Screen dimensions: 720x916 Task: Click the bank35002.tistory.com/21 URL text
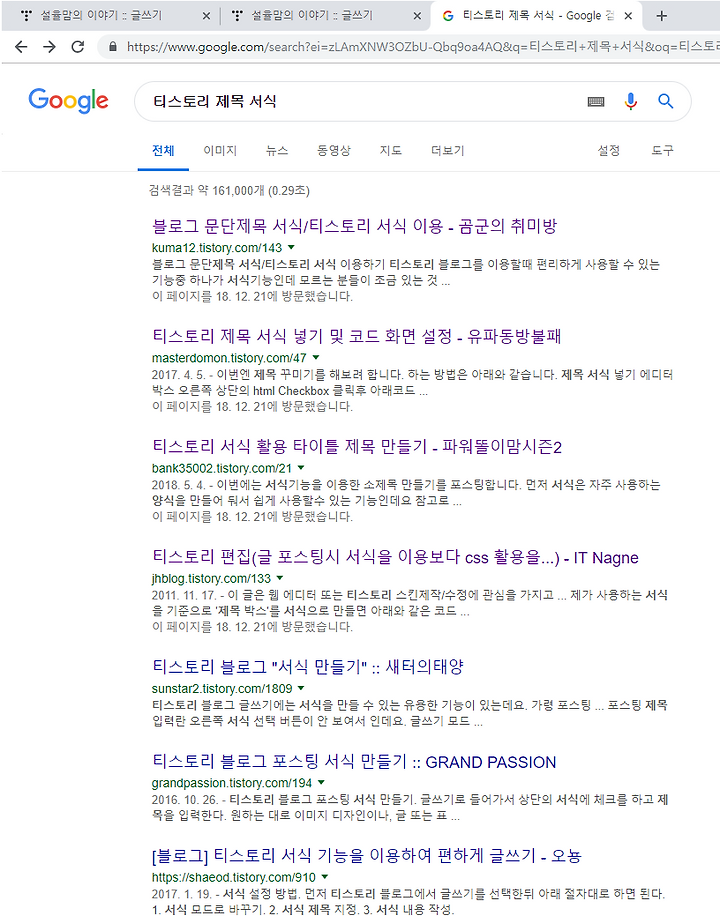tap(221, 469)
